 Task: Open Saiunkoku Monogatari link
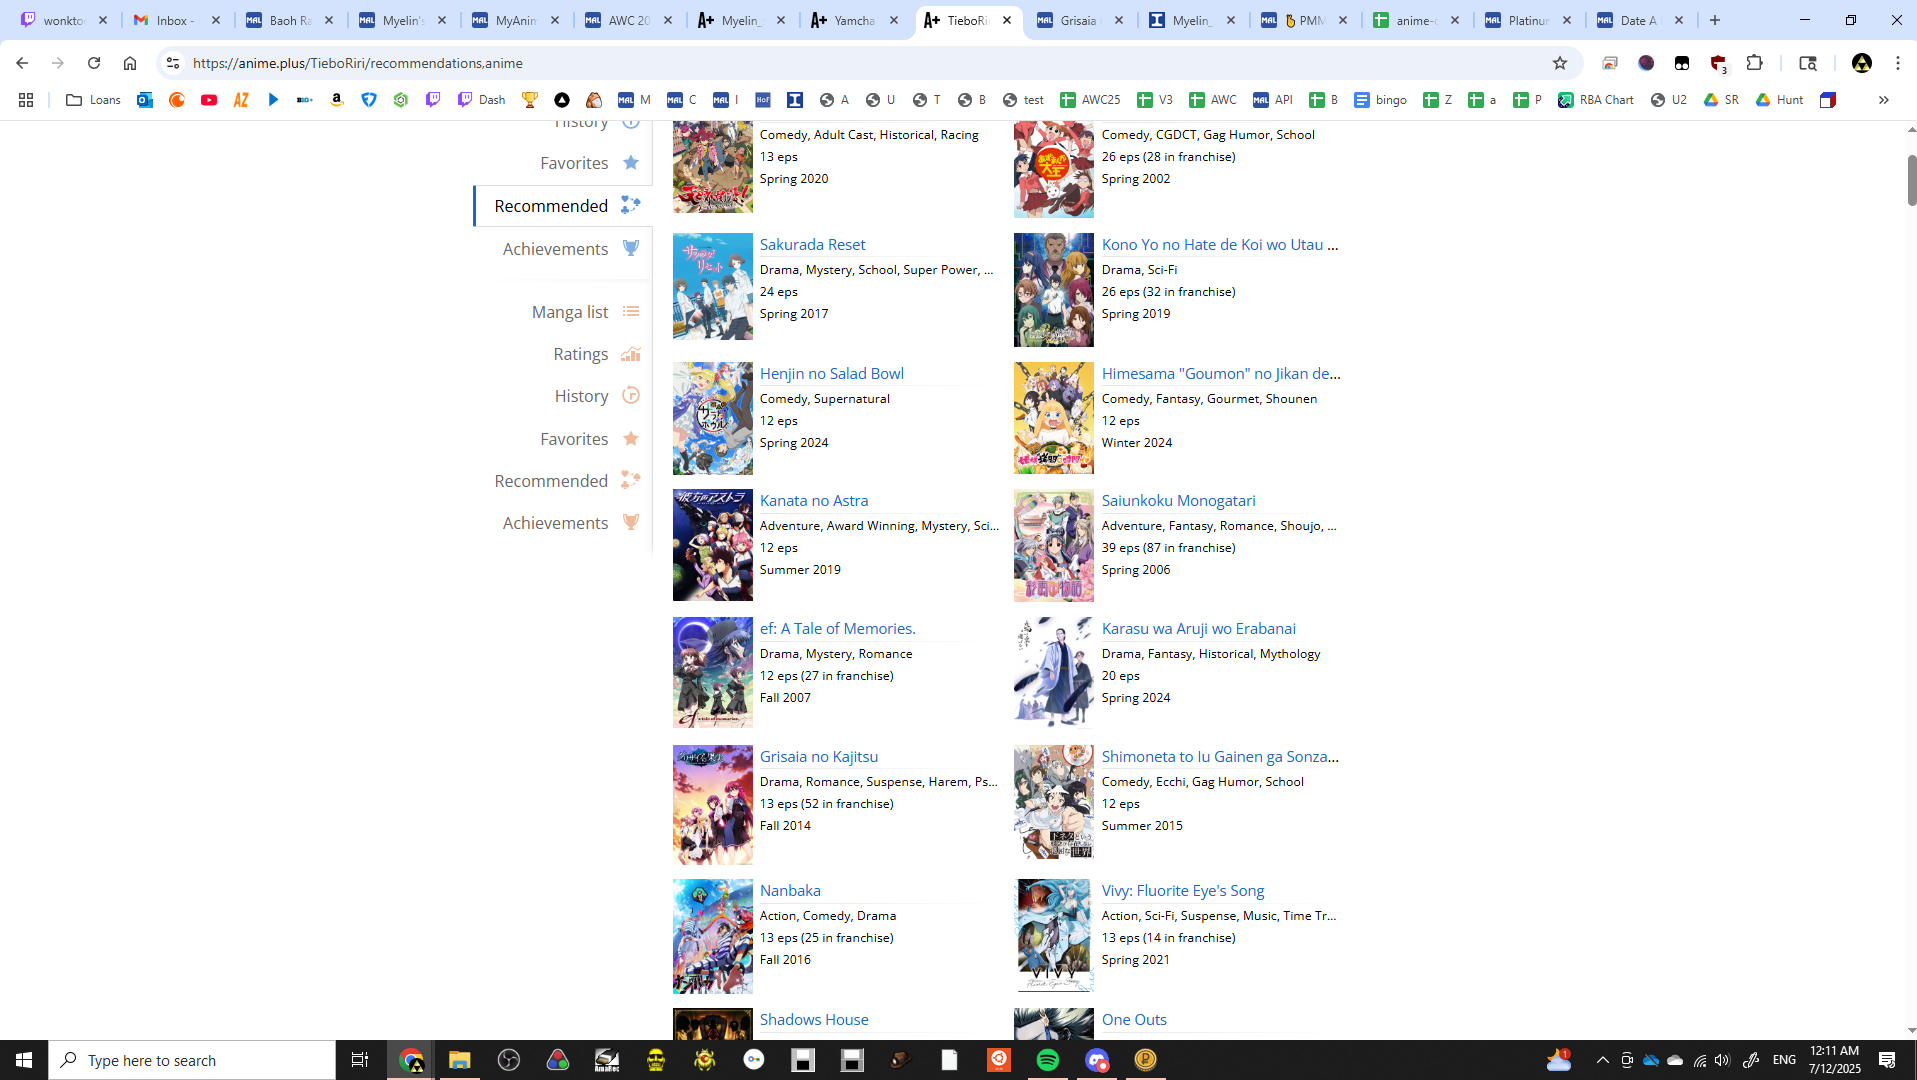coord(1179,501)
